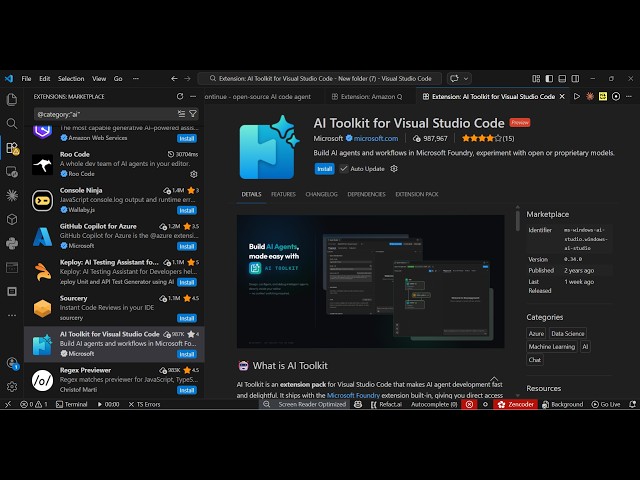Select the EXTENSION PACK tab
Image resolution: width=640 pixels, height=480 pixels.
(x=417, y=194)
